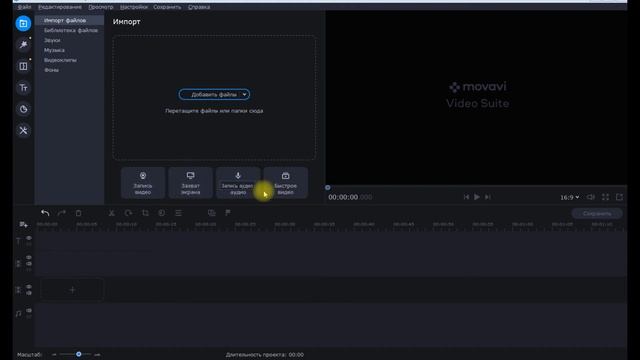
Task: Click the plus placeholder on video track
Action: pyautogui.click(x=72, y=290)
